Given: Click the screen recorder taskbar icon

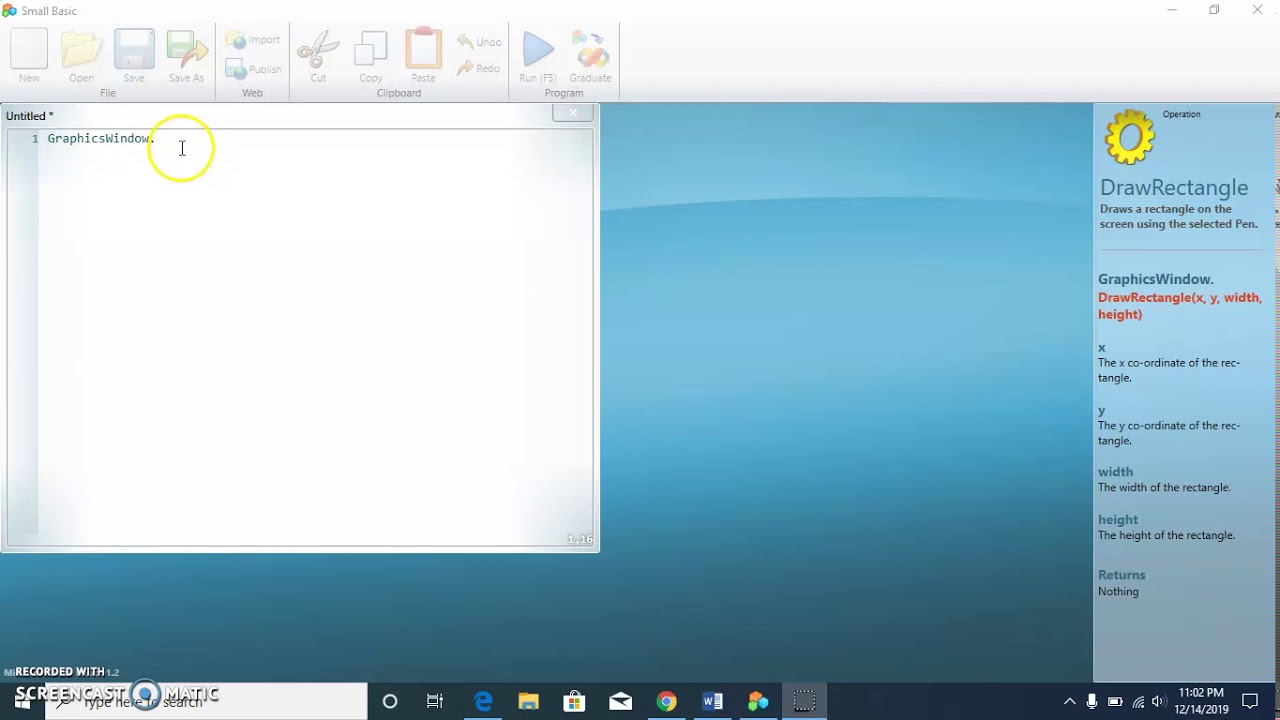Looking at the screenshot, I should [x=804, y=702].
